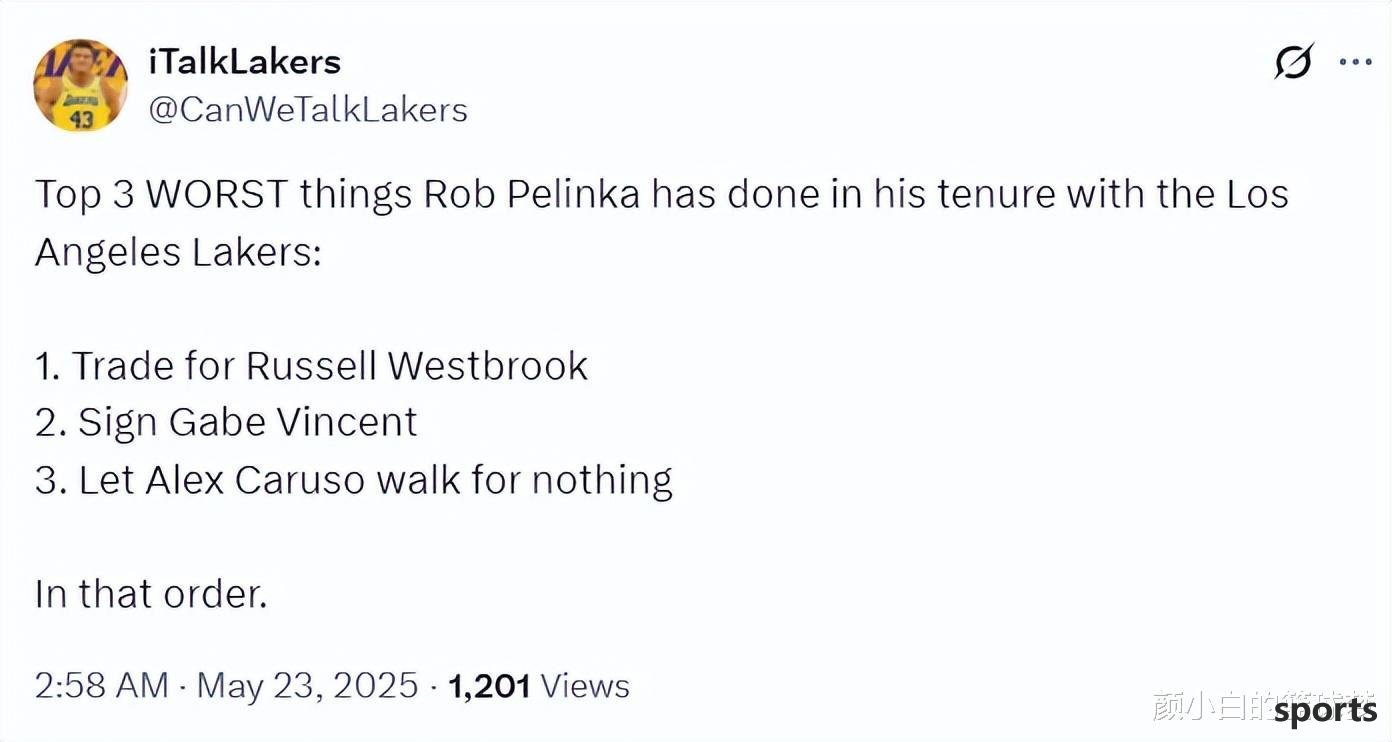This screenshot has width=1392, height=742.
Task: Select the Trade for Russell Westbrook line
Action: coord(311,366)
